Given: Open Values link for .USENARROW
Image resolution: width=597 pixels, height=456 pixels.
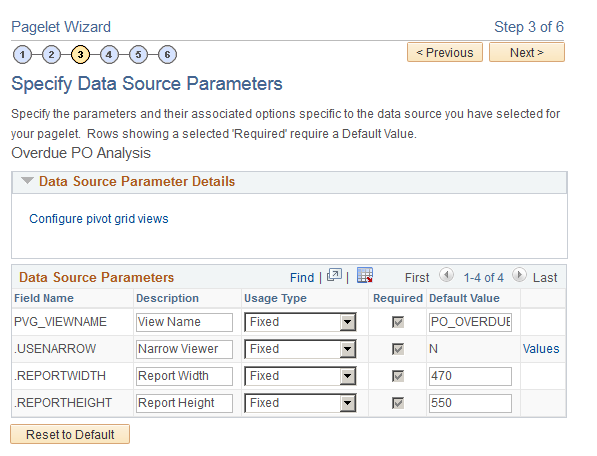Looking at the screenshot, I should click(x=541, y=349).
